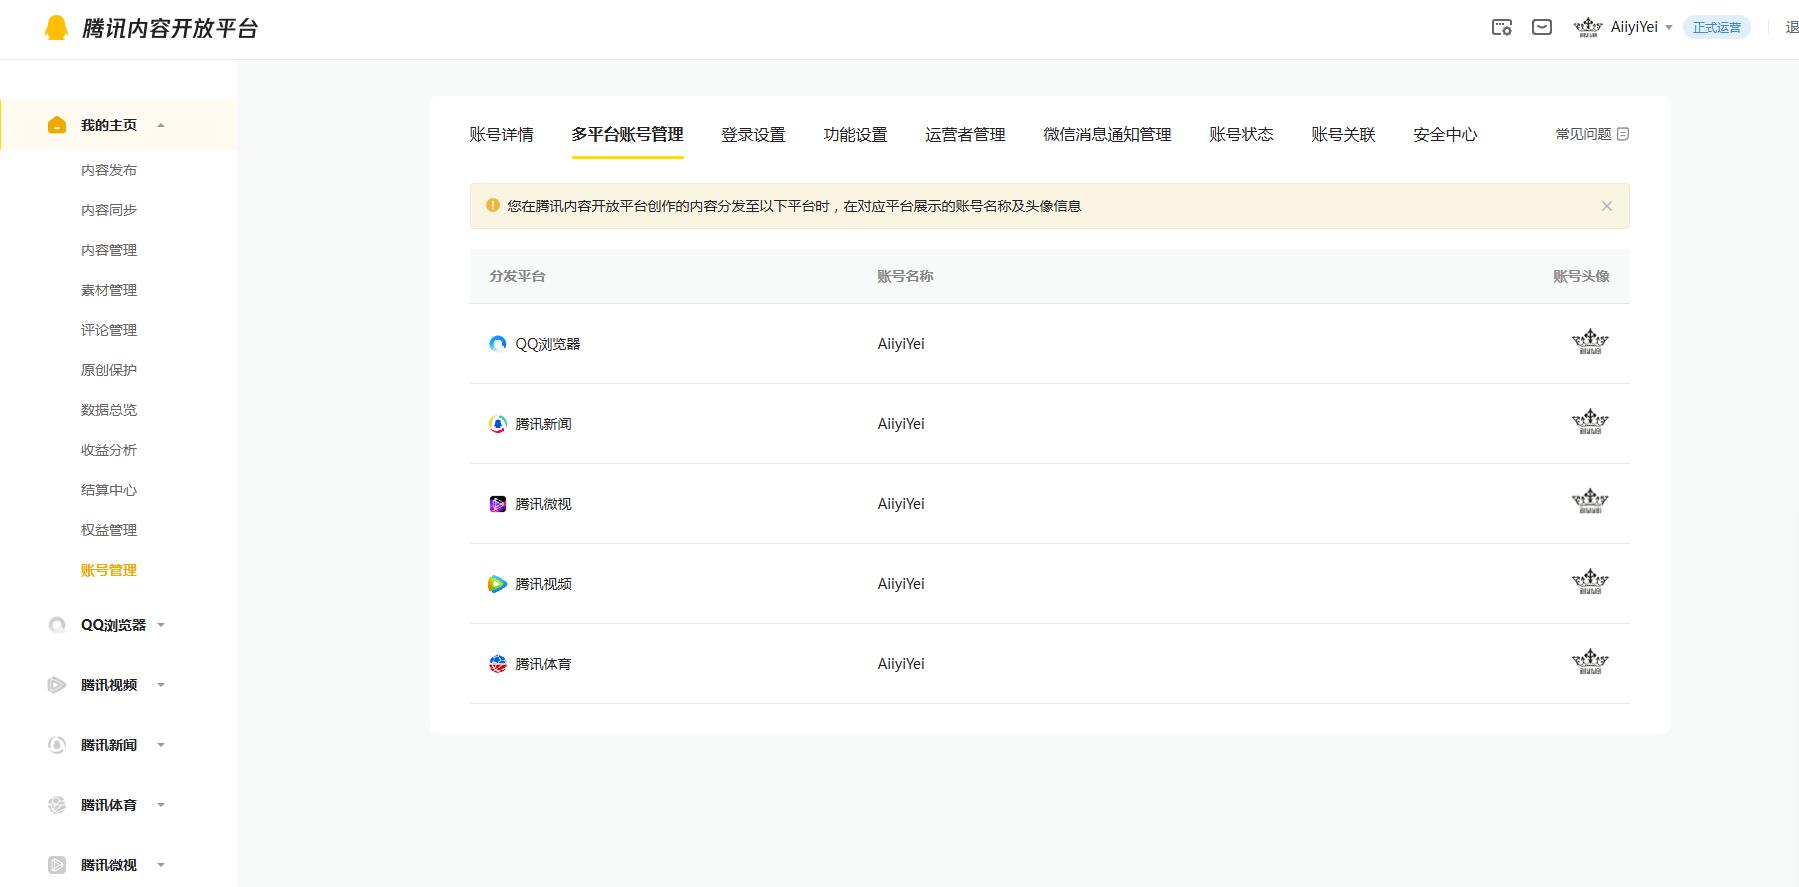1799x887 pixels.
Task: Open the message inbox icon in header
Action: pos(1542,28)
